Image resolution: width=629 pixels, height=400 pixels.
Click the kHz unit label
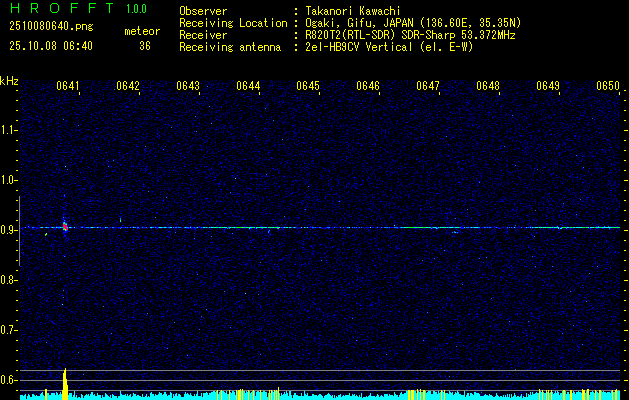click(9, 81)
